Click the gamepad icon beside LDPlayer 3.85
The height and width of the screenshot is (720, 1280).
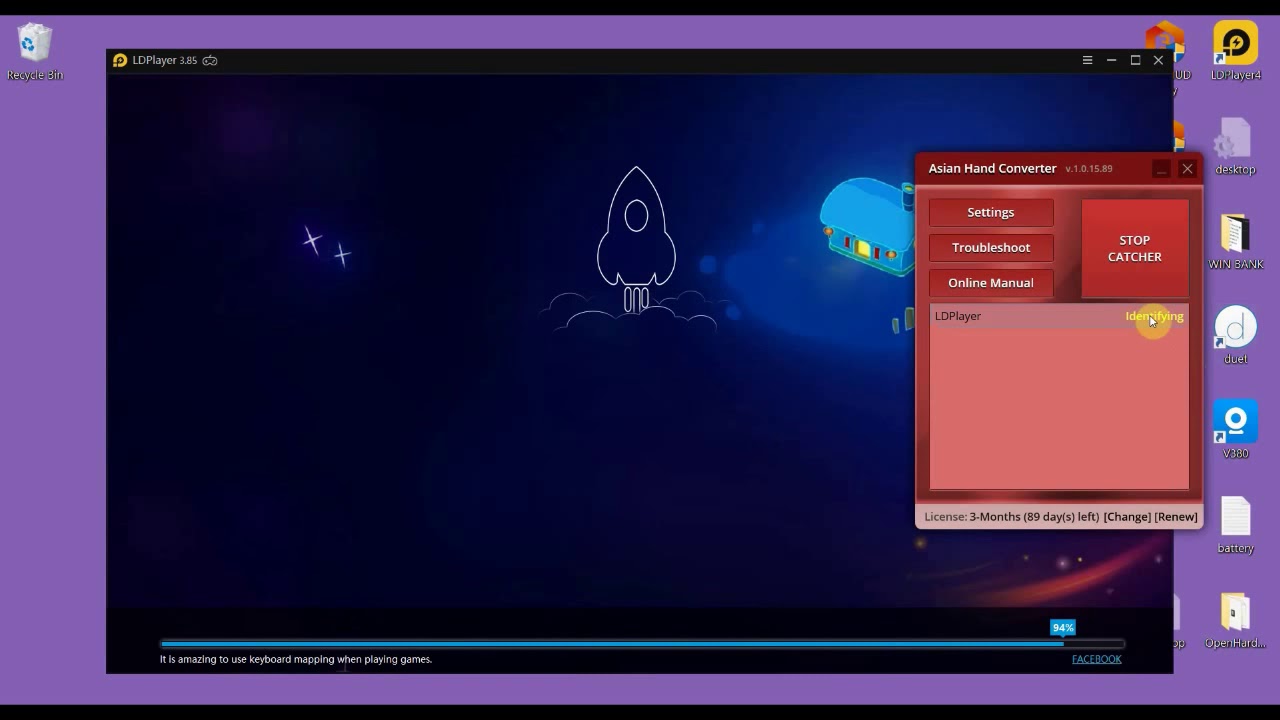coord(210,60)
